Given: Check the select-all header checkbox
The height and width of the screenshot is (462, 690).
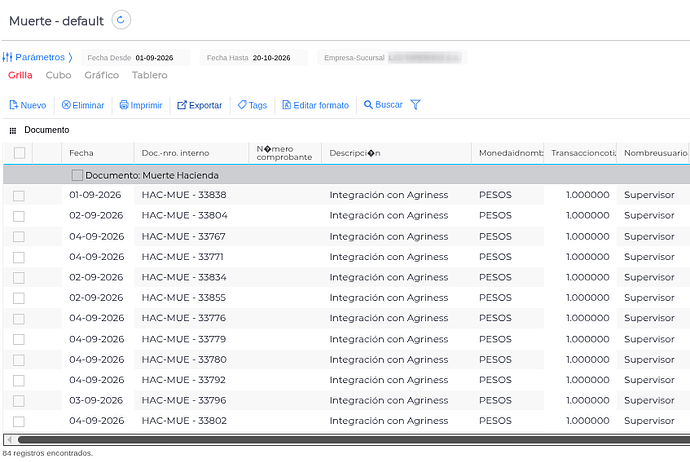Looking at the screenshot, I should click(x=19, y=153).
